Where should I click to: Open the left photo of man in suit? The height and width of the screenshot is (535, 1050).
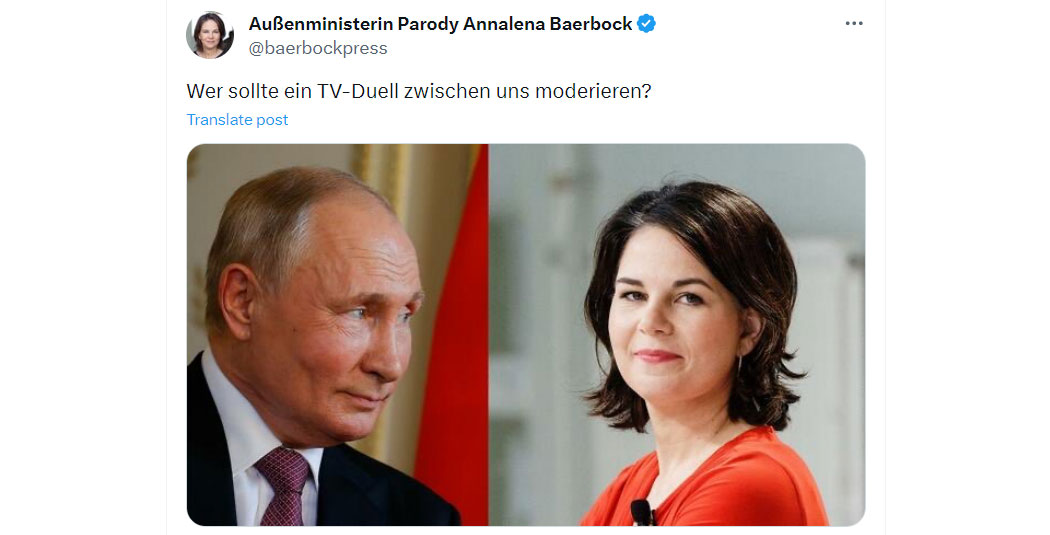338,335
